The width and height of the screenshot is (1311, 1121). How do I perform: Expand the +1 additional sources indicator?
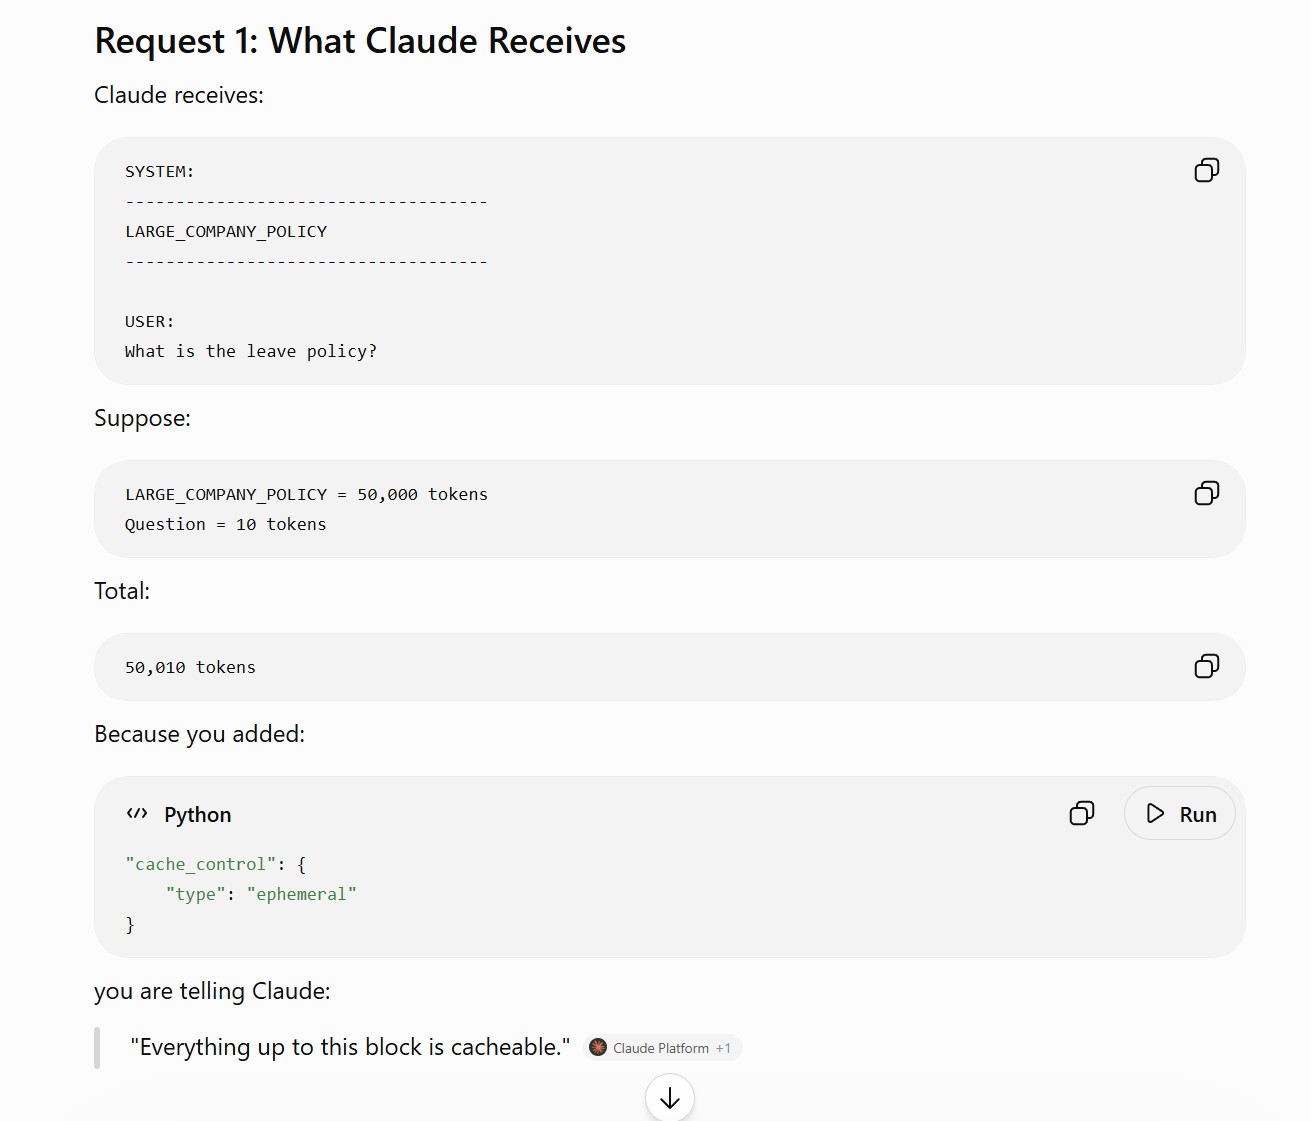723,1048
